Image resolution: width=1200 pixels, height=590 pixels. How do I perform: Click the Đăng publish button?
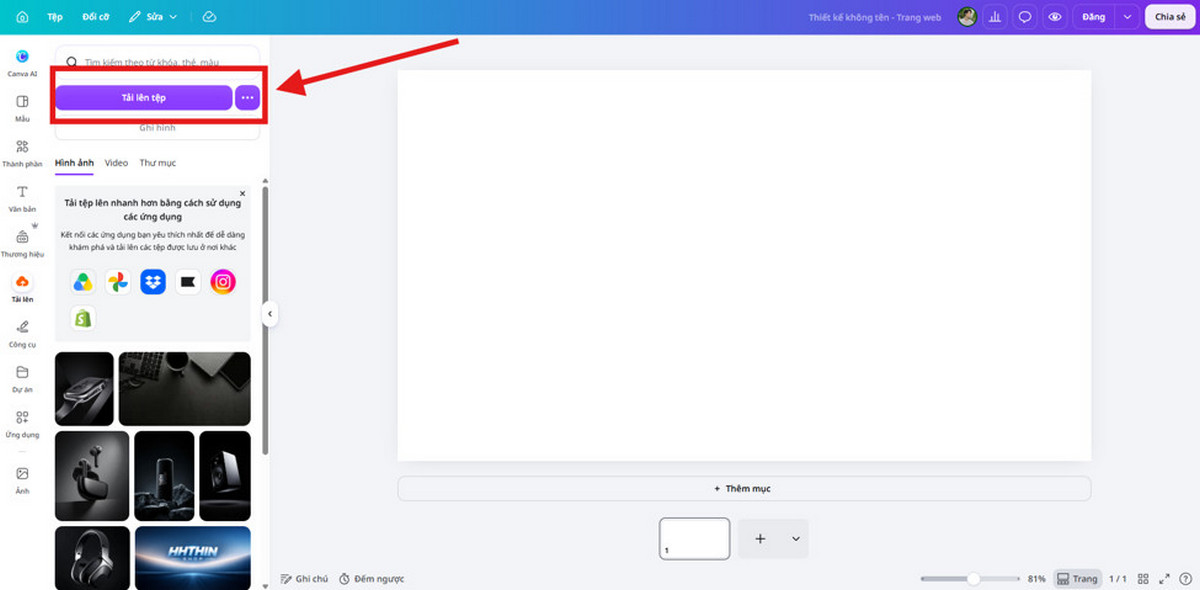pyautogui.click(x=1093, y=17)
